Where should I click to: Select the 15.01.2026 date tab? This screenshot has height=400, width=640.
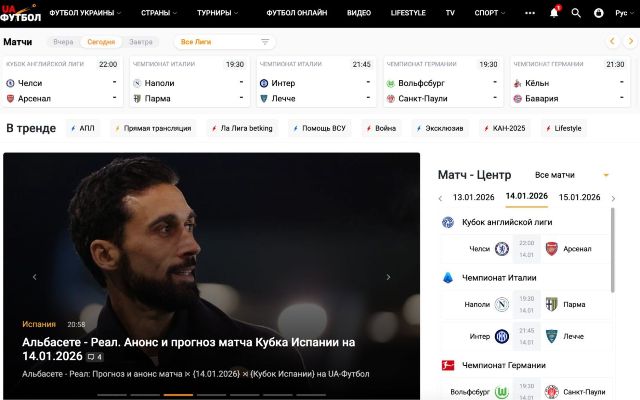coord(579,197)
